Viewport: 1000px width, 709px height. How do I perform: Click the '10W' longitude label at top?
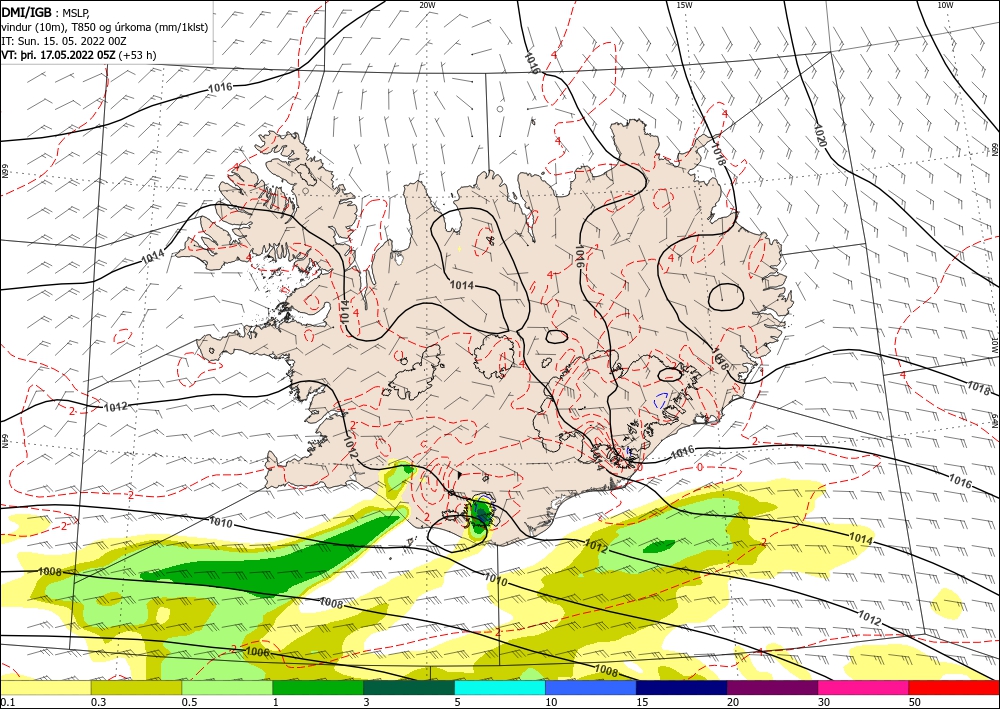click(945, 5)
